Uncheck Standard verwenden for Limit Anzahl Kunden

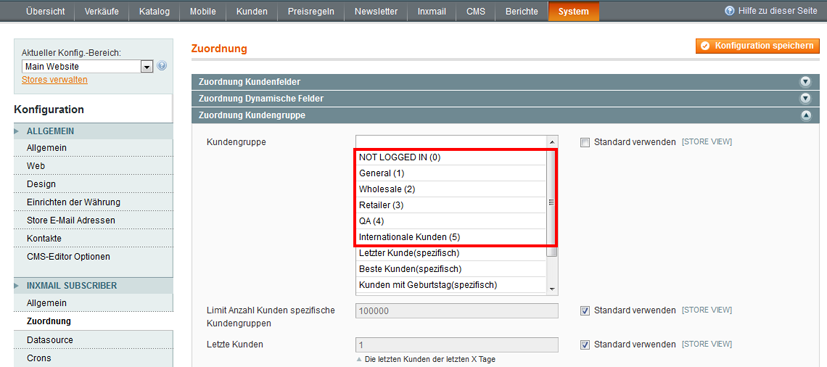point(584,311)
